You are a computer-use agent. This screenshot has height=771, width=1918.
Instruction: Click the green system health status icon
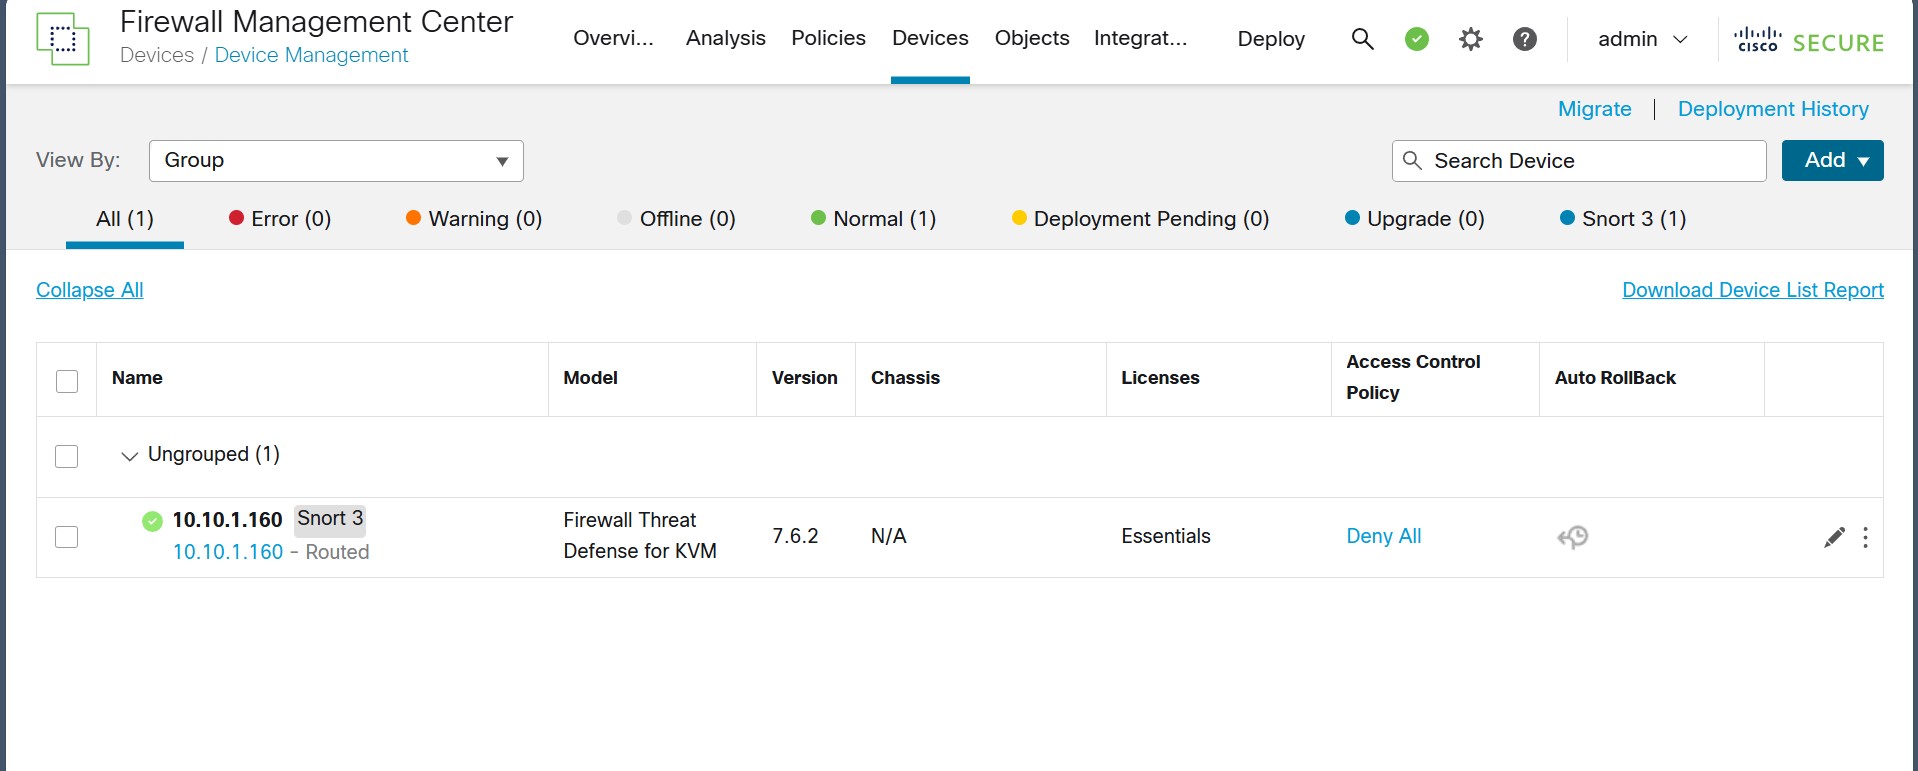tap(1416, 39)
